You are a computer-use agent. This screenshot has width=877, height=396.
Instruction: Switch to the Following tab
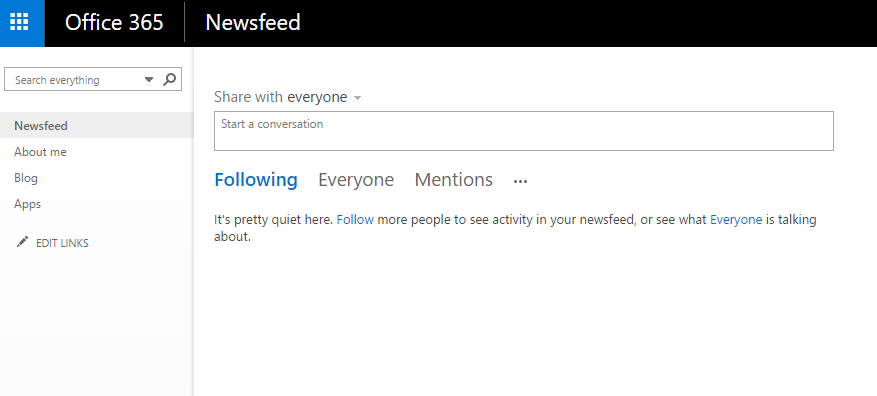click(256, 180)
